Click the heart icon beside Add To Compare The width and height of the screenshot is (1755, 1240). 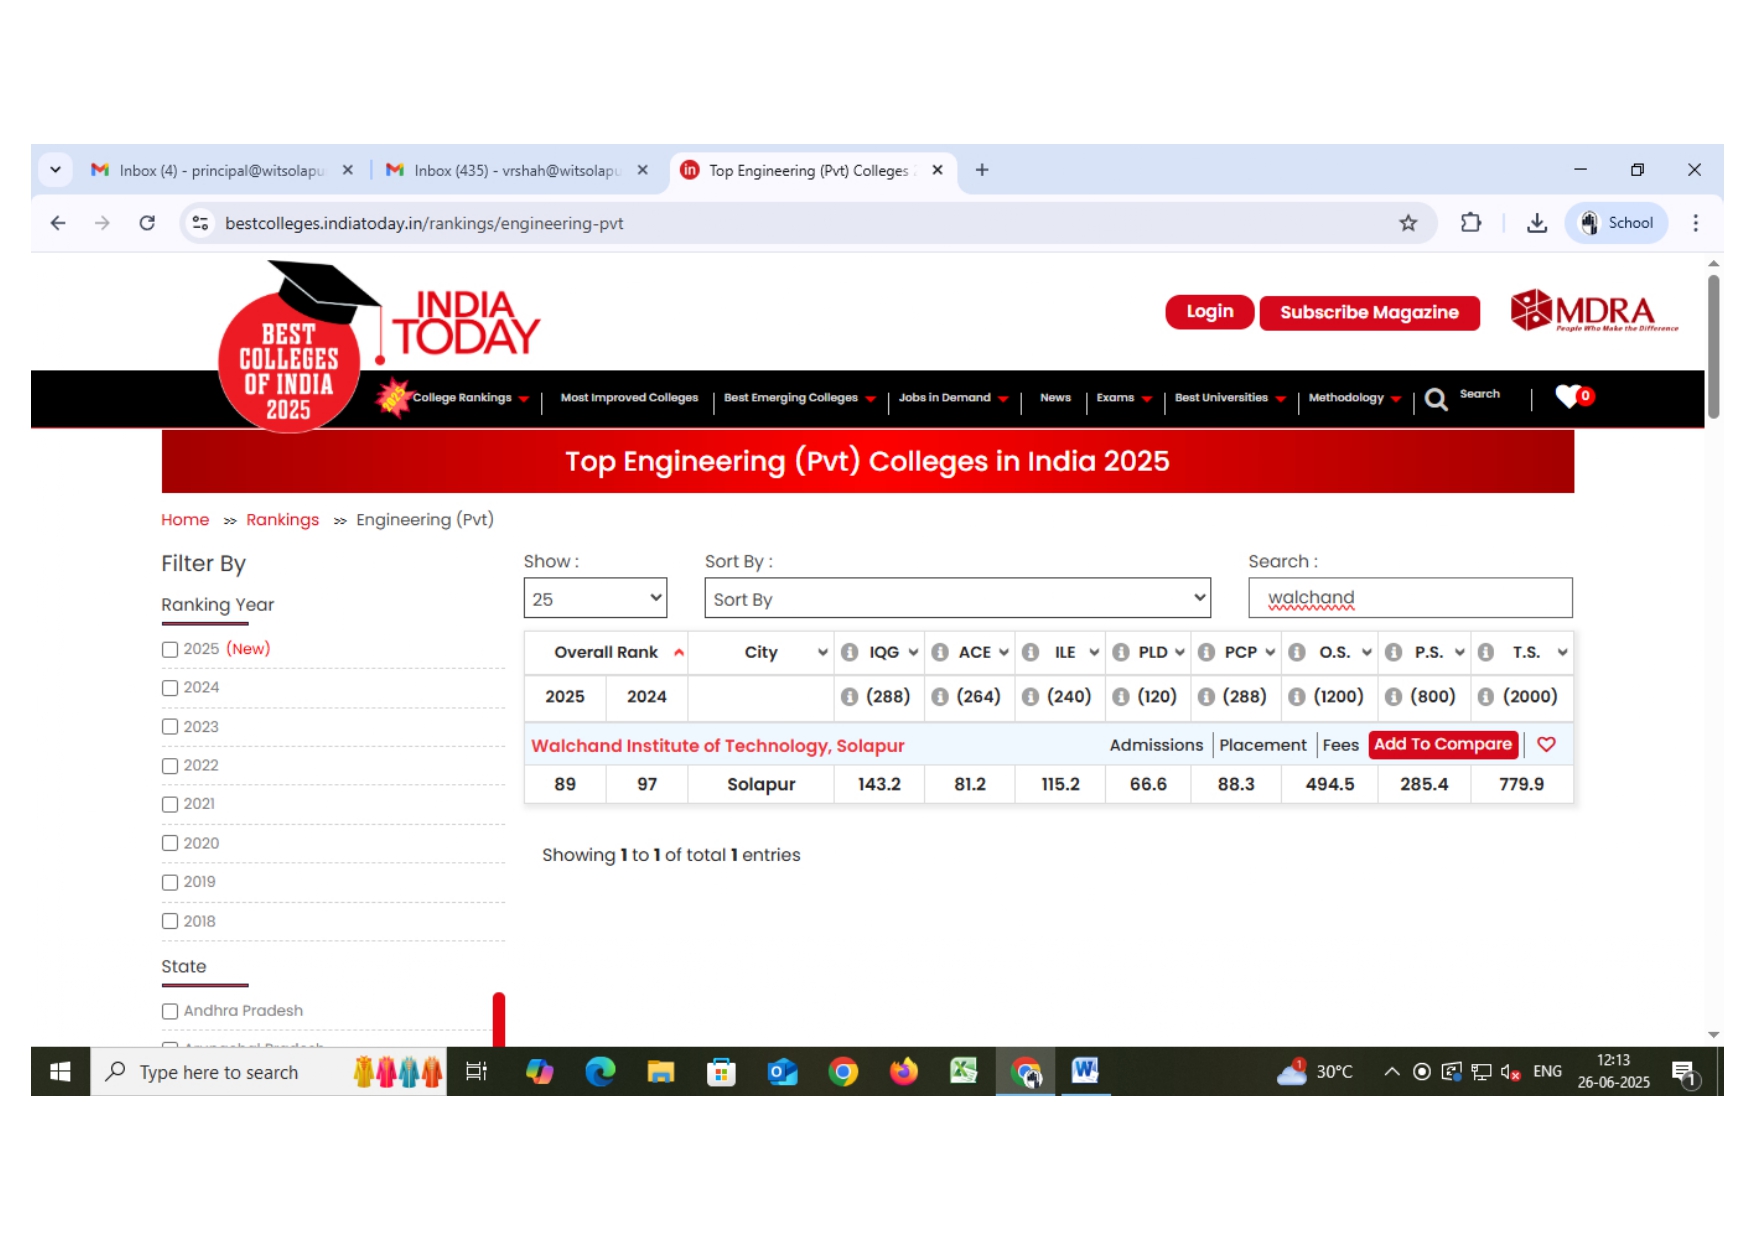(1546, 744)
